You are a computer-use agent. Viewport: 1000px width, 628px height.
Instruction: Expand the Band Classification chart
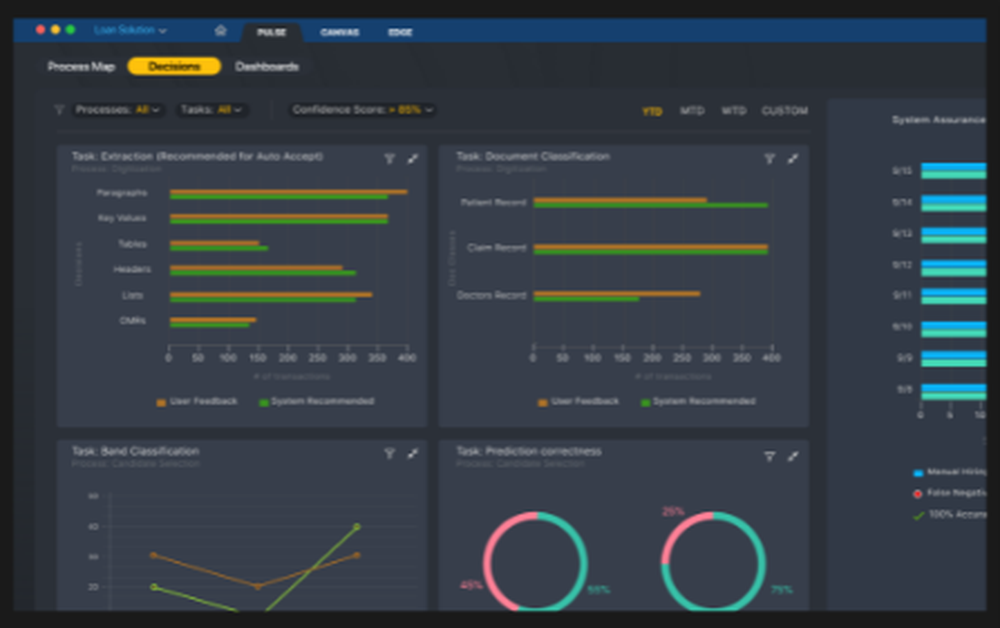click(x=413, y=453)
